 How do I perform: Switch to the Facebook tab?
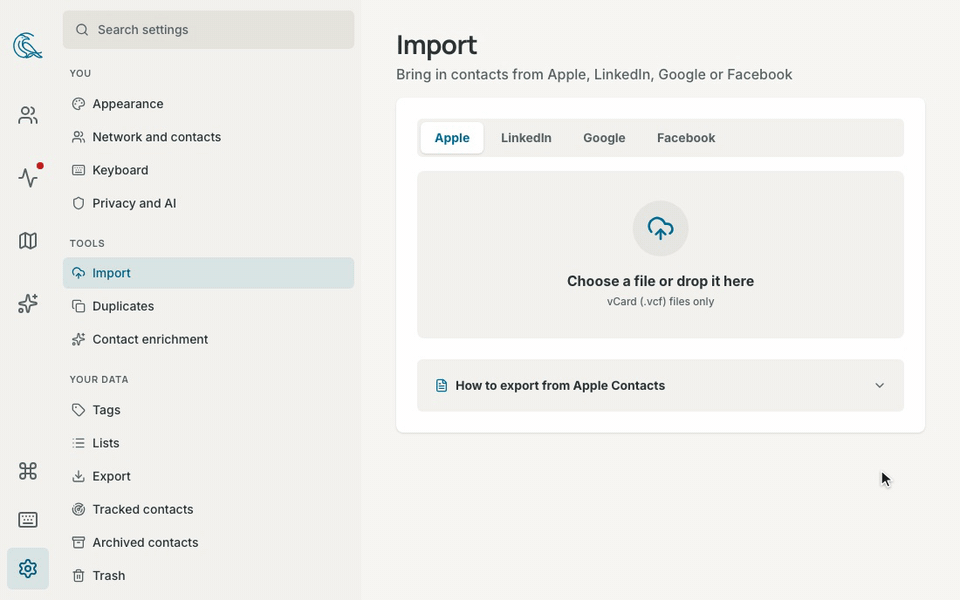tap(686, 138)
